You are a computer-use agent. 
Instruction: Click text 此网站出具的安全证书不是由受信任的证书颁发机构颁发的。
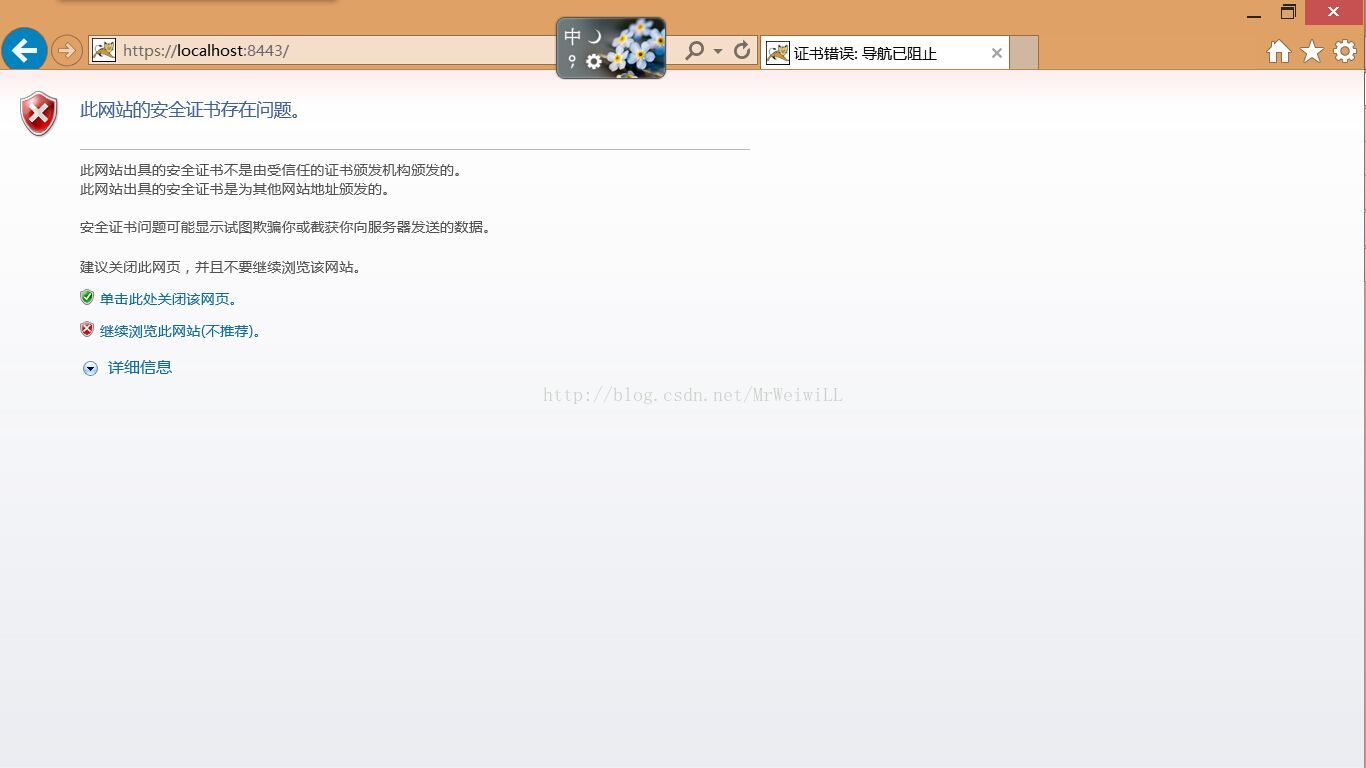[271, 170]
